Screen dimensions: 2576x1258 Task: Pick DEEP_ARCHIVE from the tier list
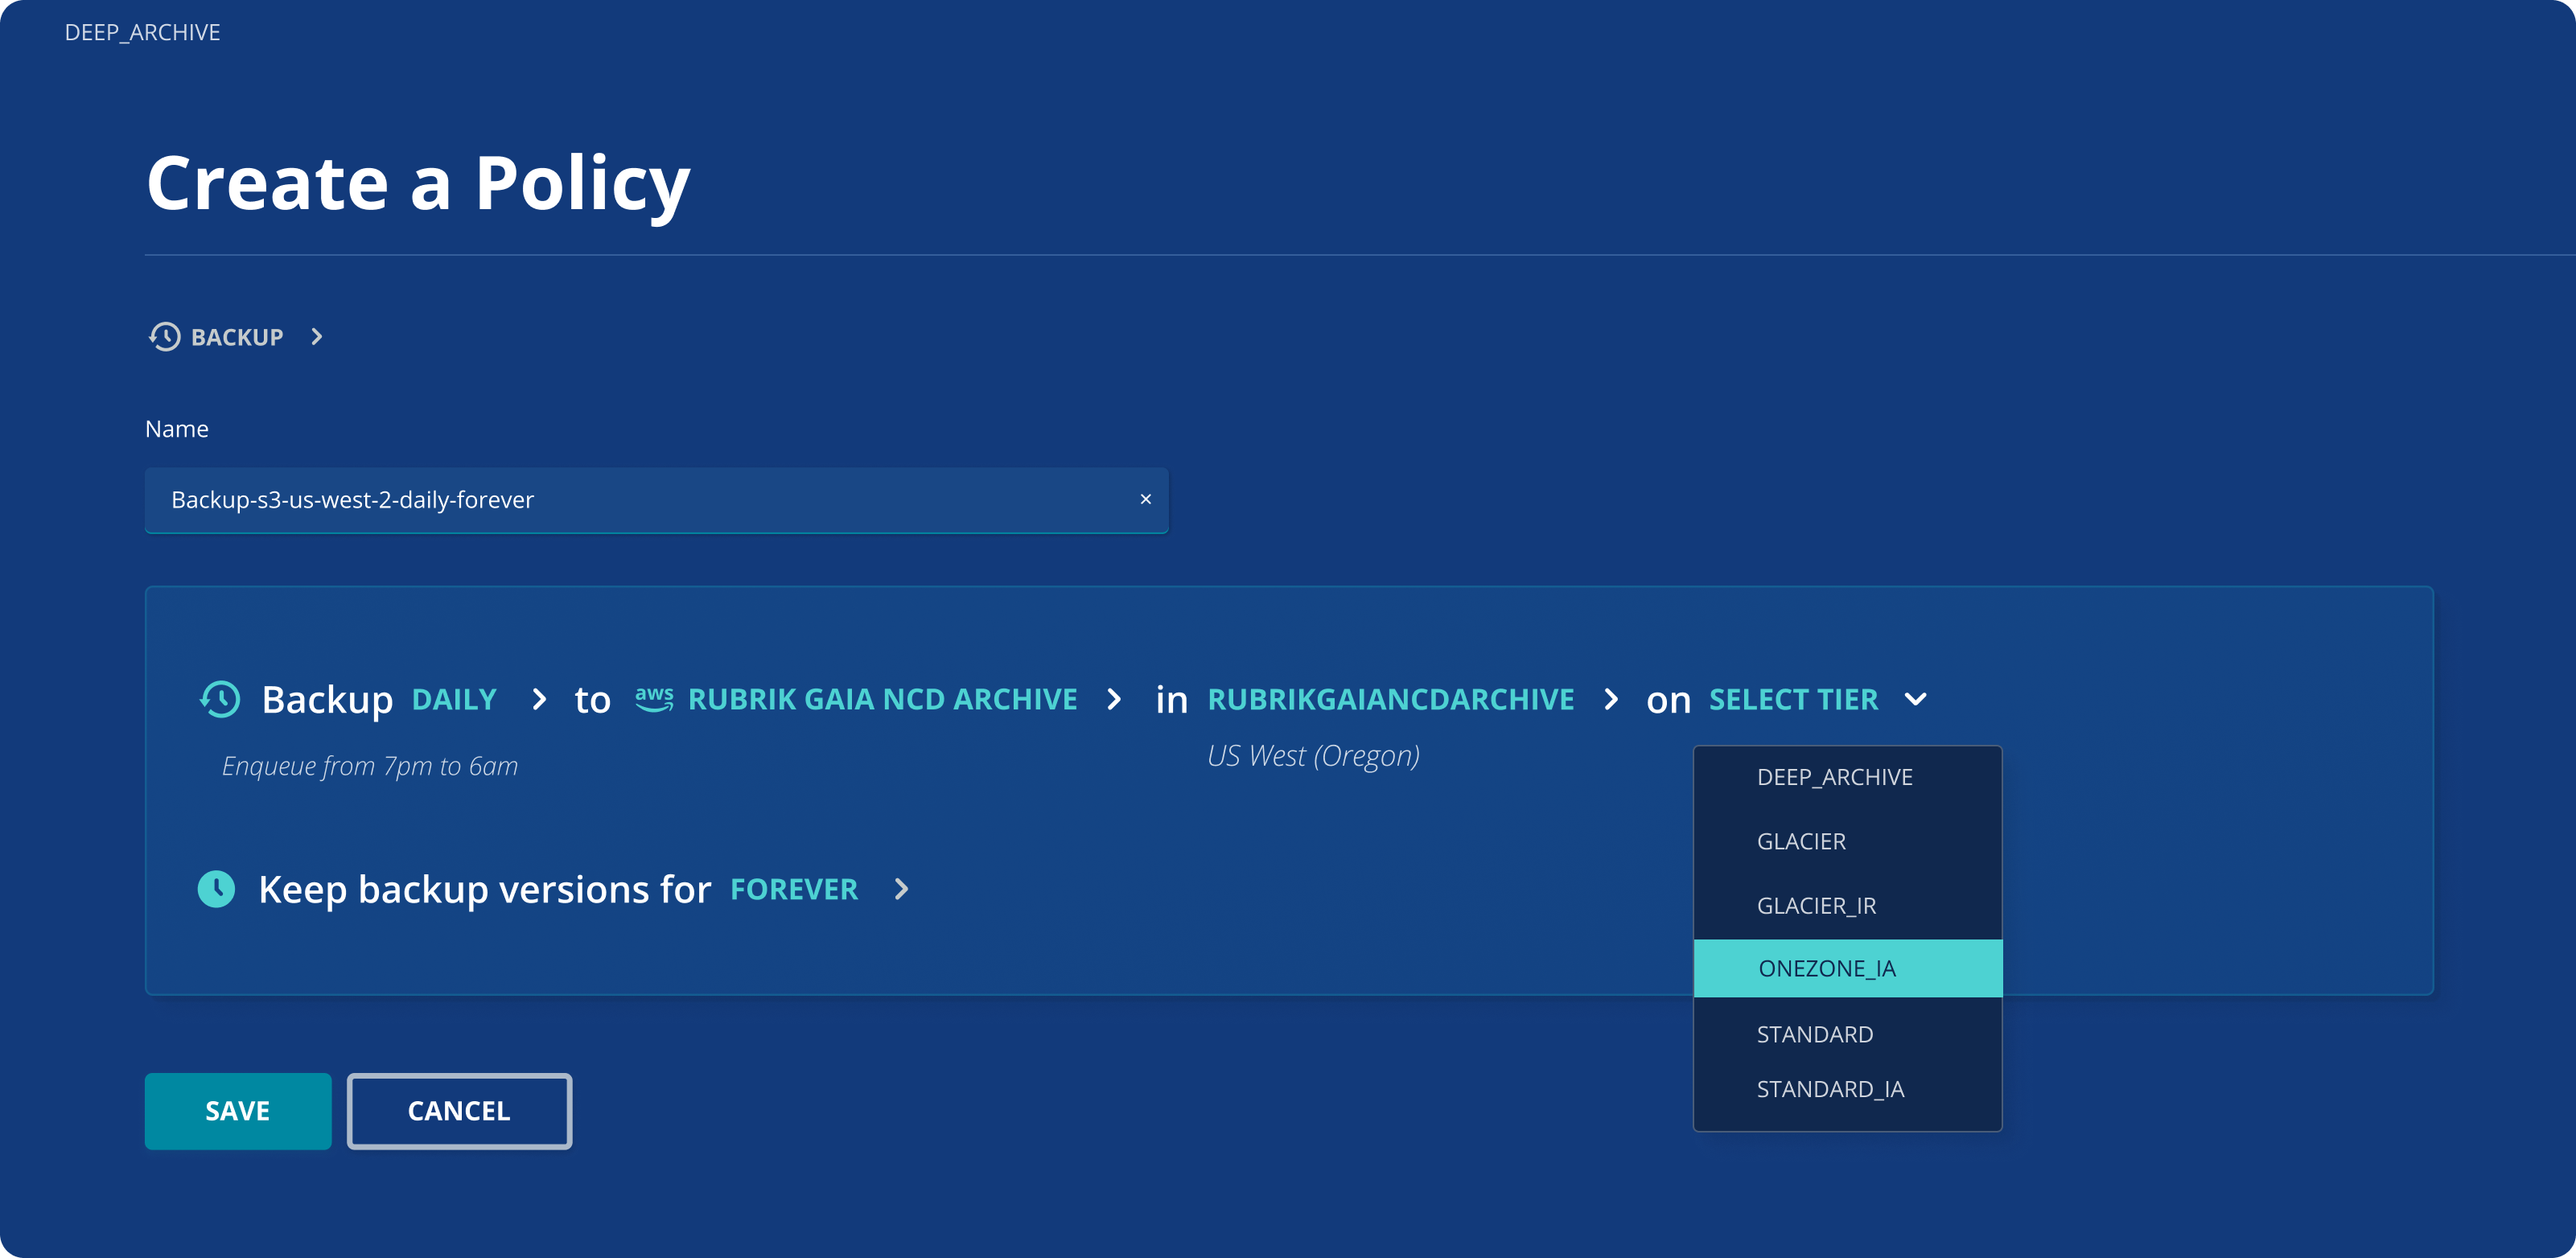point(1847,777)
